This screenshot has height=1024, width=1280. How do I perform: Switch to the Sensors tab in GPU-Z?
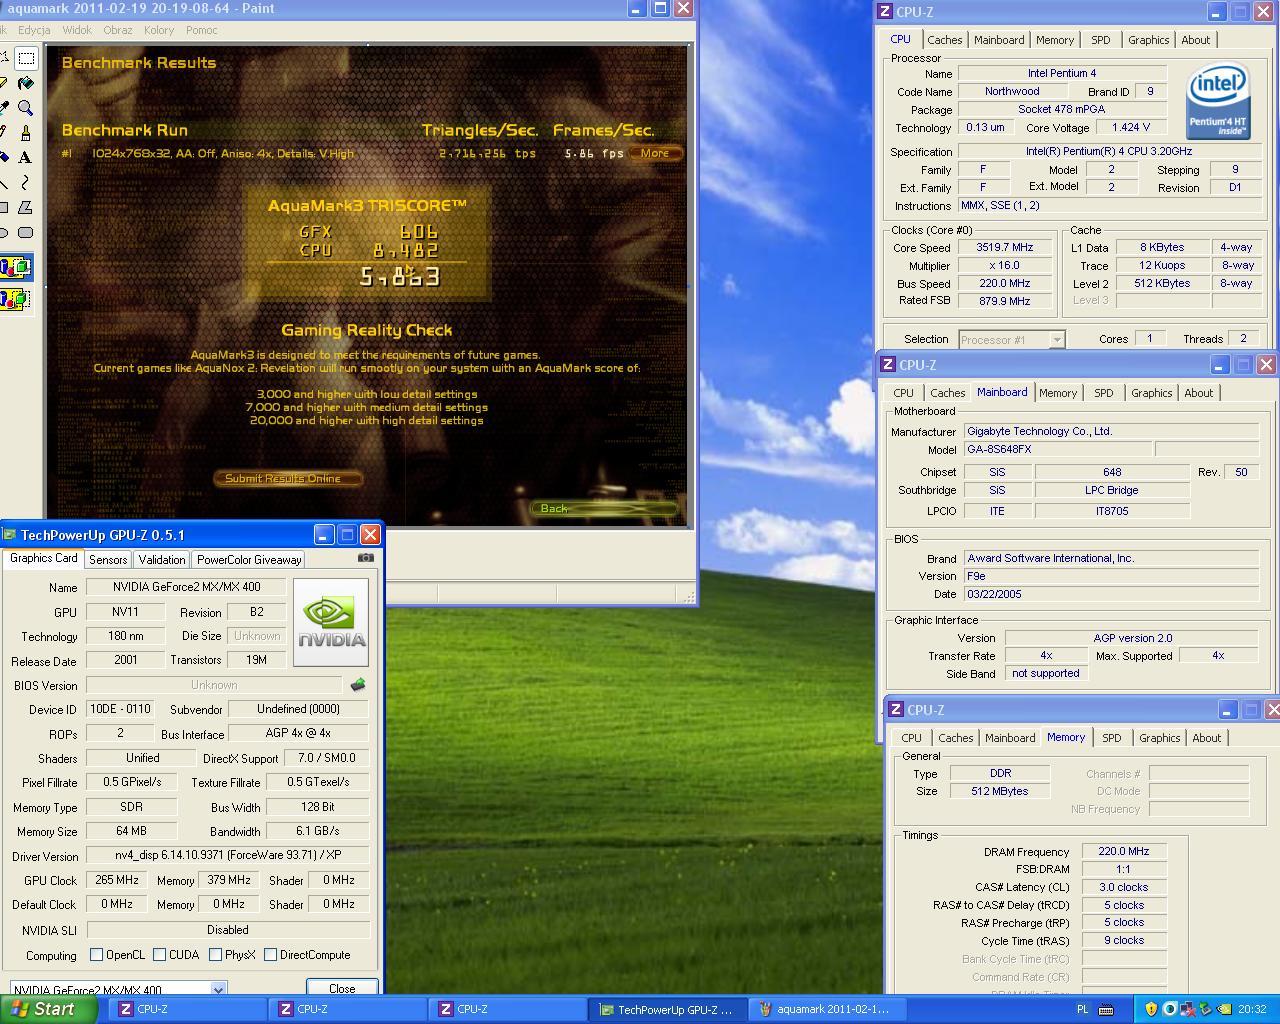coord(108,560)
